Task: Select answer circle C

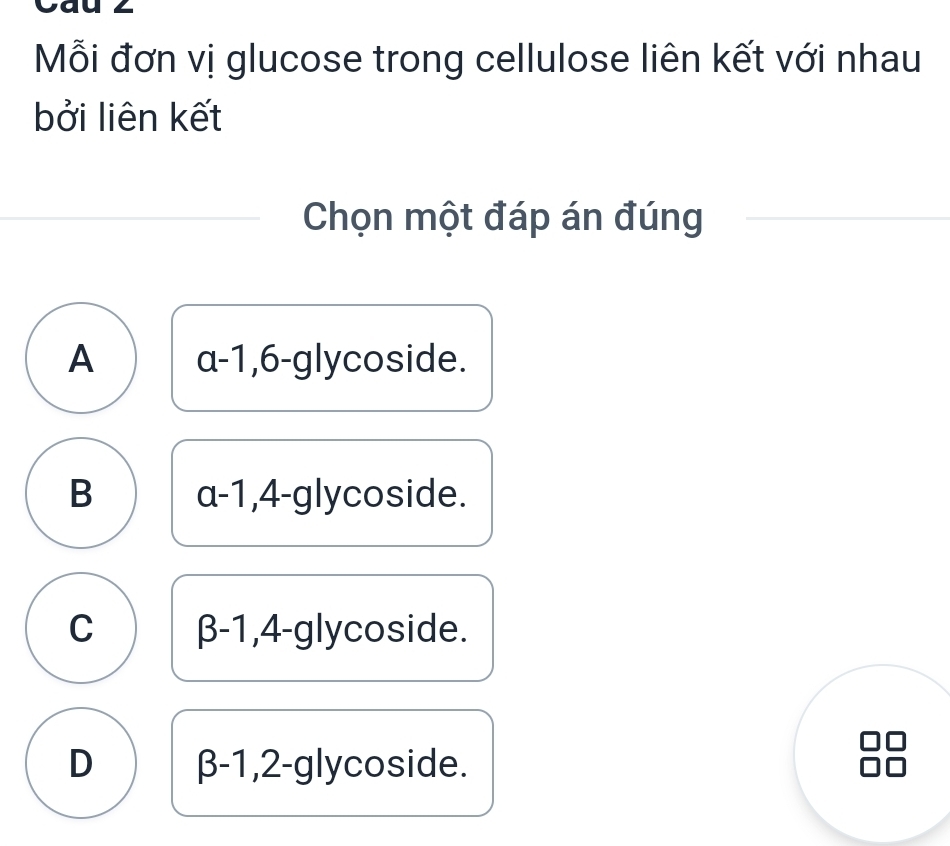Action: (81, 628)
